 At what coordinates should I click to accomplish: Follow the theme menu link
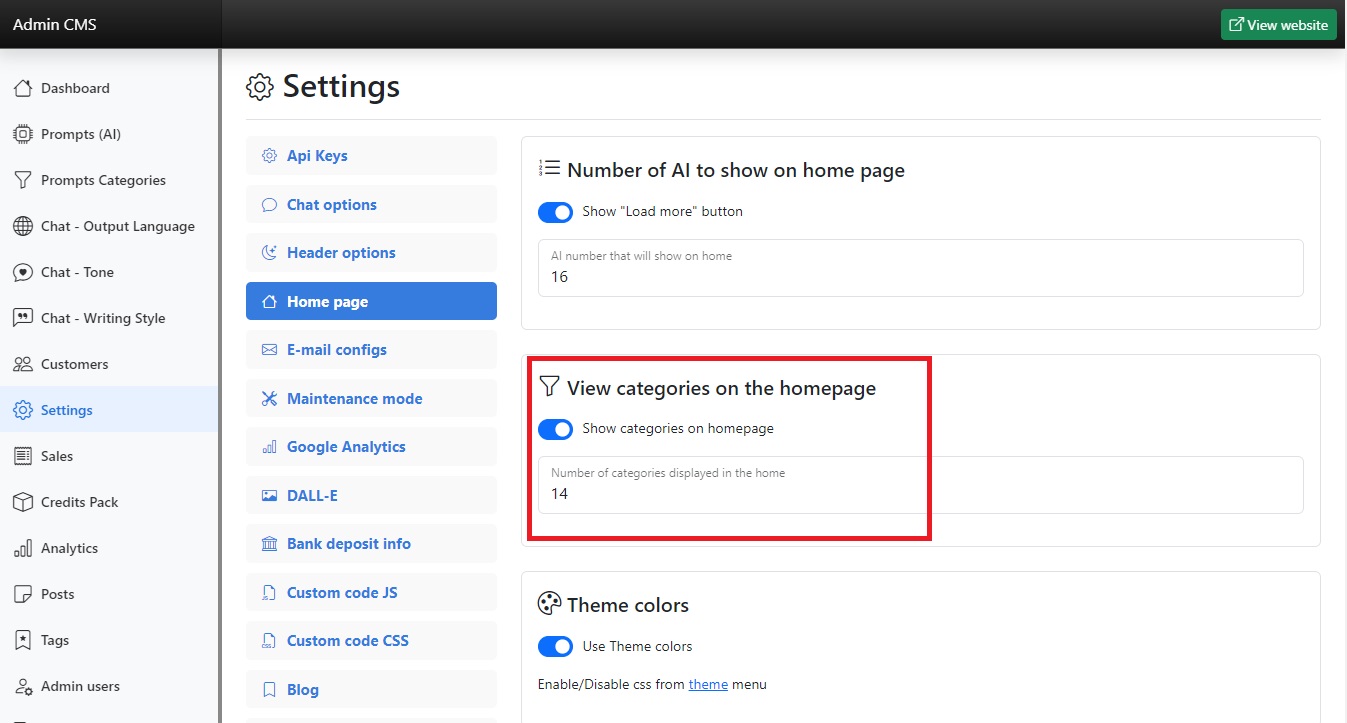708,685
